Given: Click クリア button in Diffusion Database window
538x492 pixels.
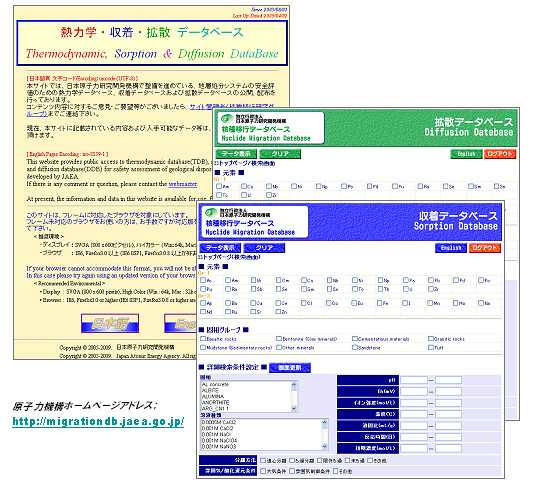Looking at the screenshot, I should coord(280,154).
